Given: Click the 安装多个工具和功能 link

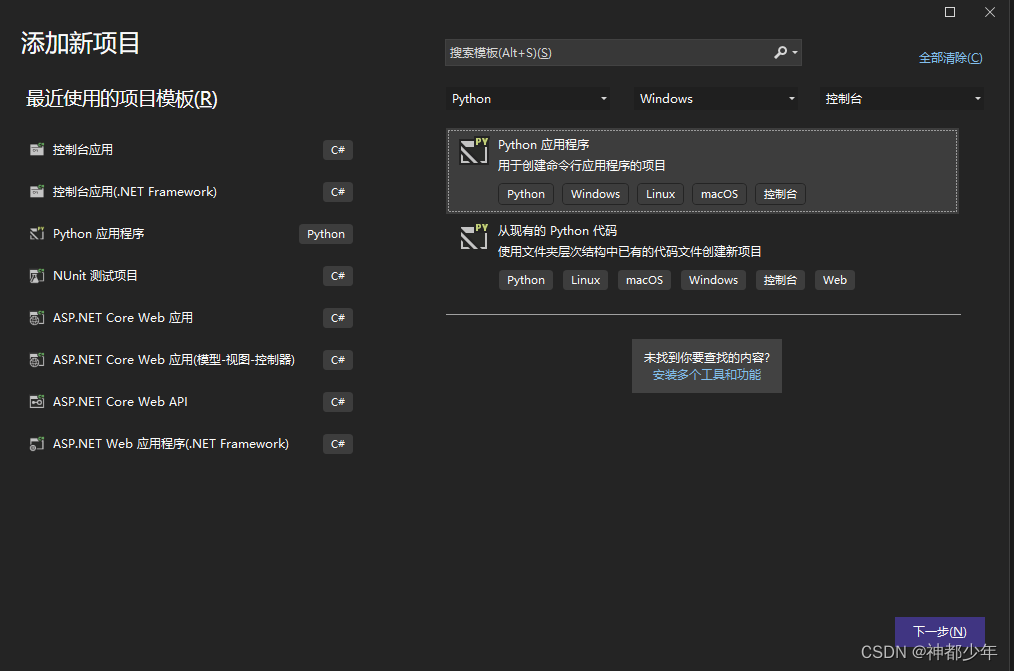Looking at the screenshot, I should 707,375.
